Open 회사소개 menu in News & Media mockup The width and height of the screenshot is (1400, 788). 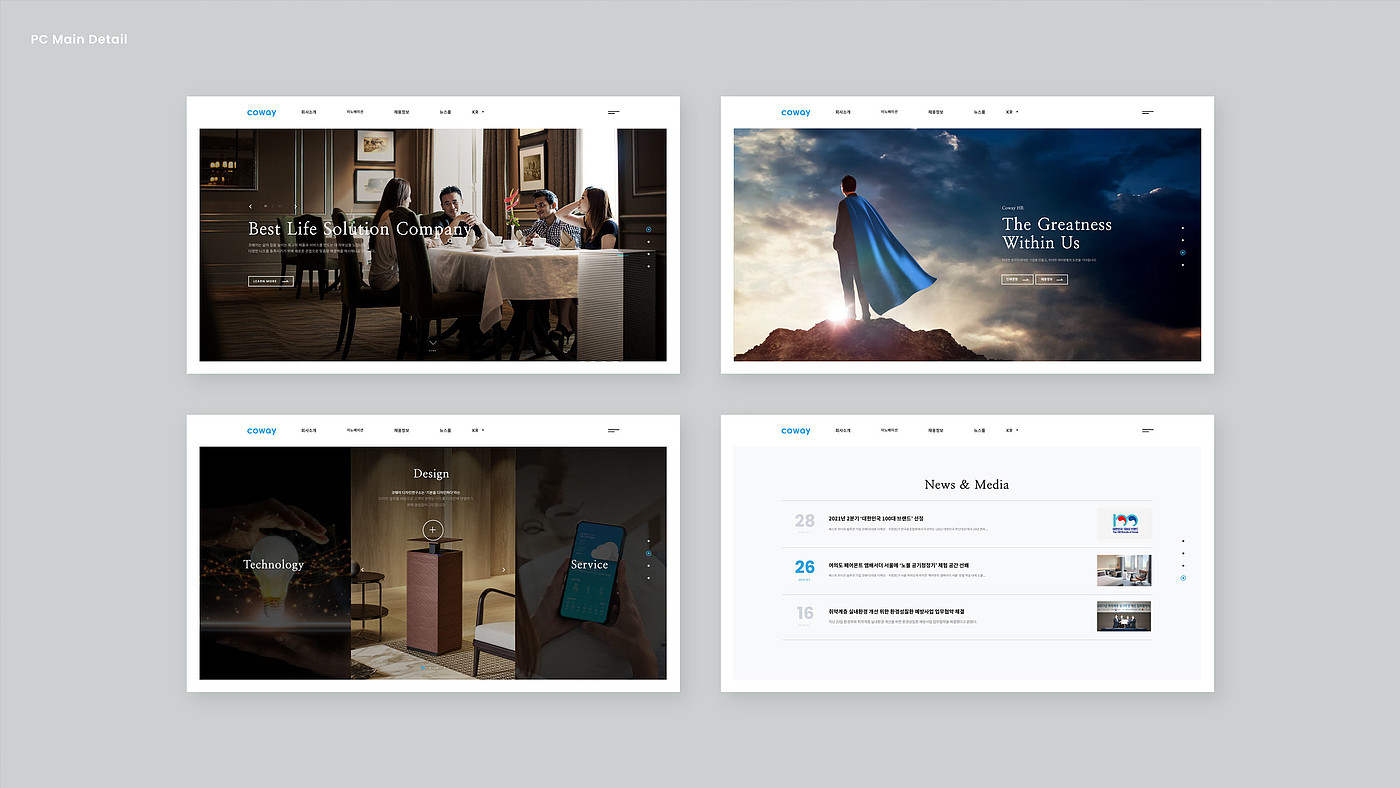coord(843,430)
